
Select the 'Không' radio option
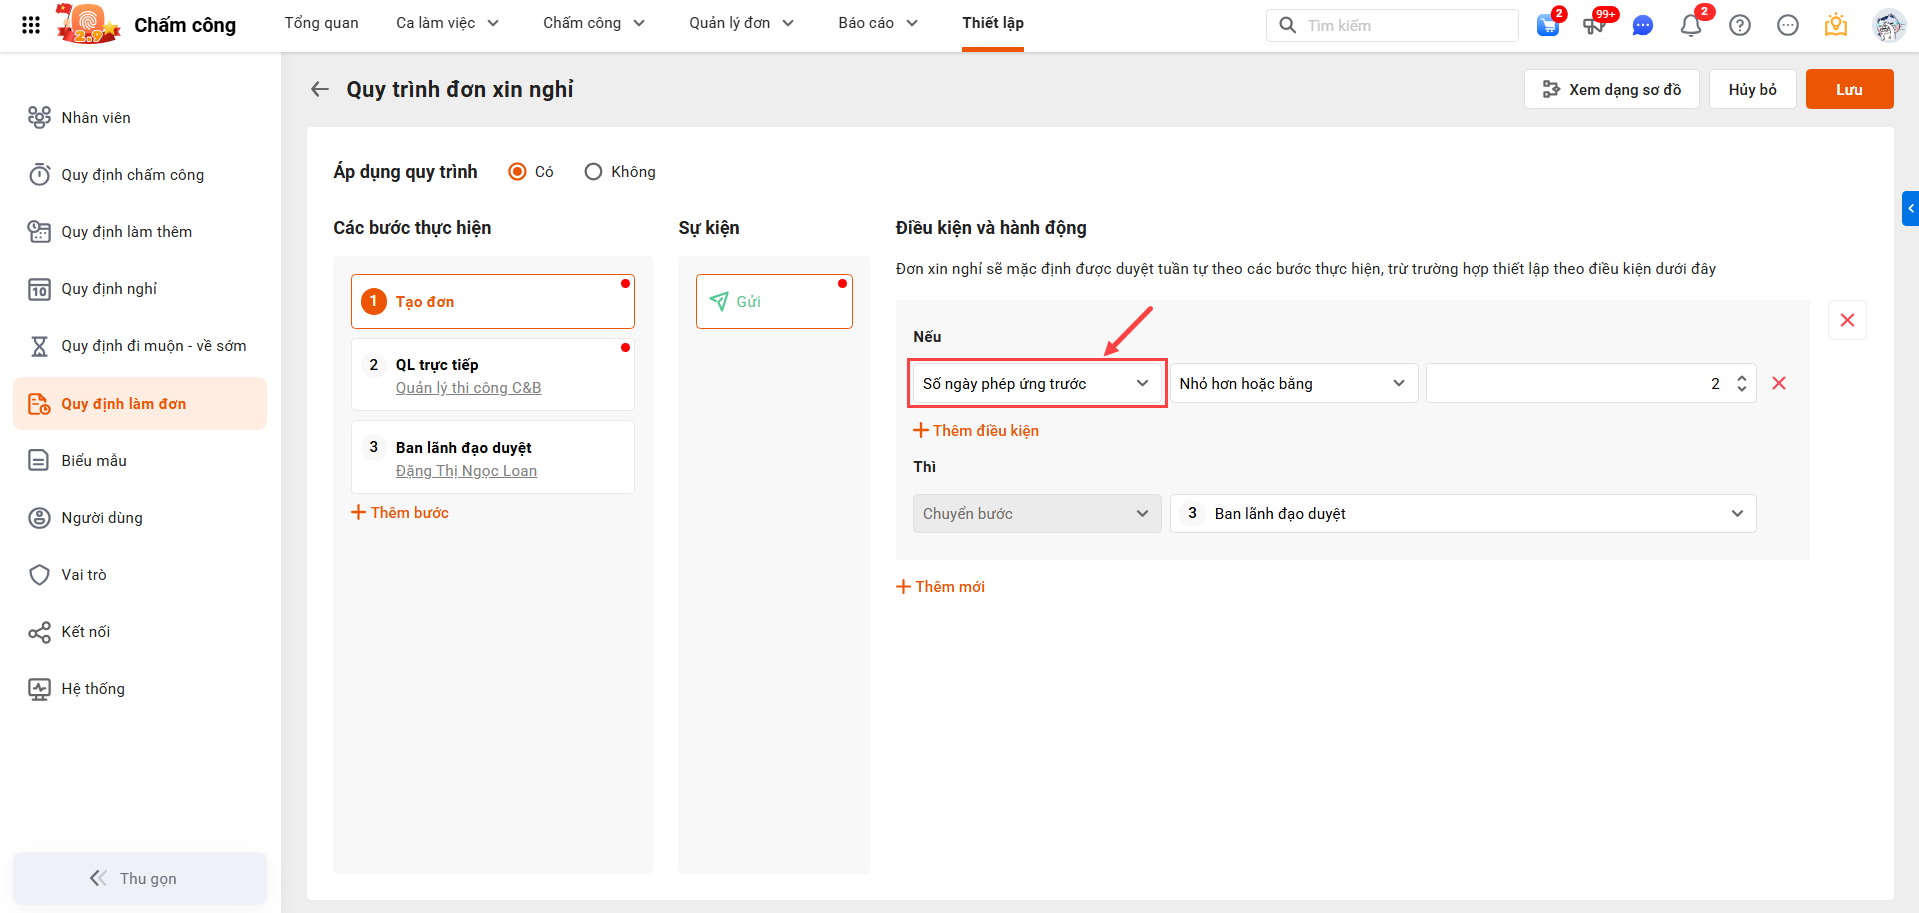click(593, 172)
